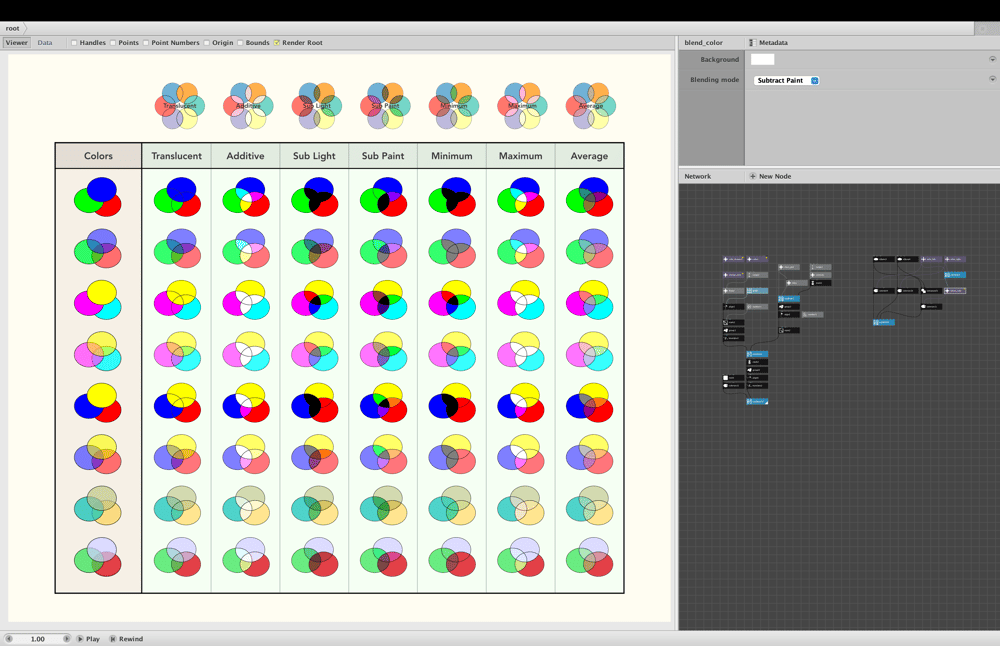Enable the Point Numbers checkbox
This screenshot has height=646, width=1000.
coord(146,43)
